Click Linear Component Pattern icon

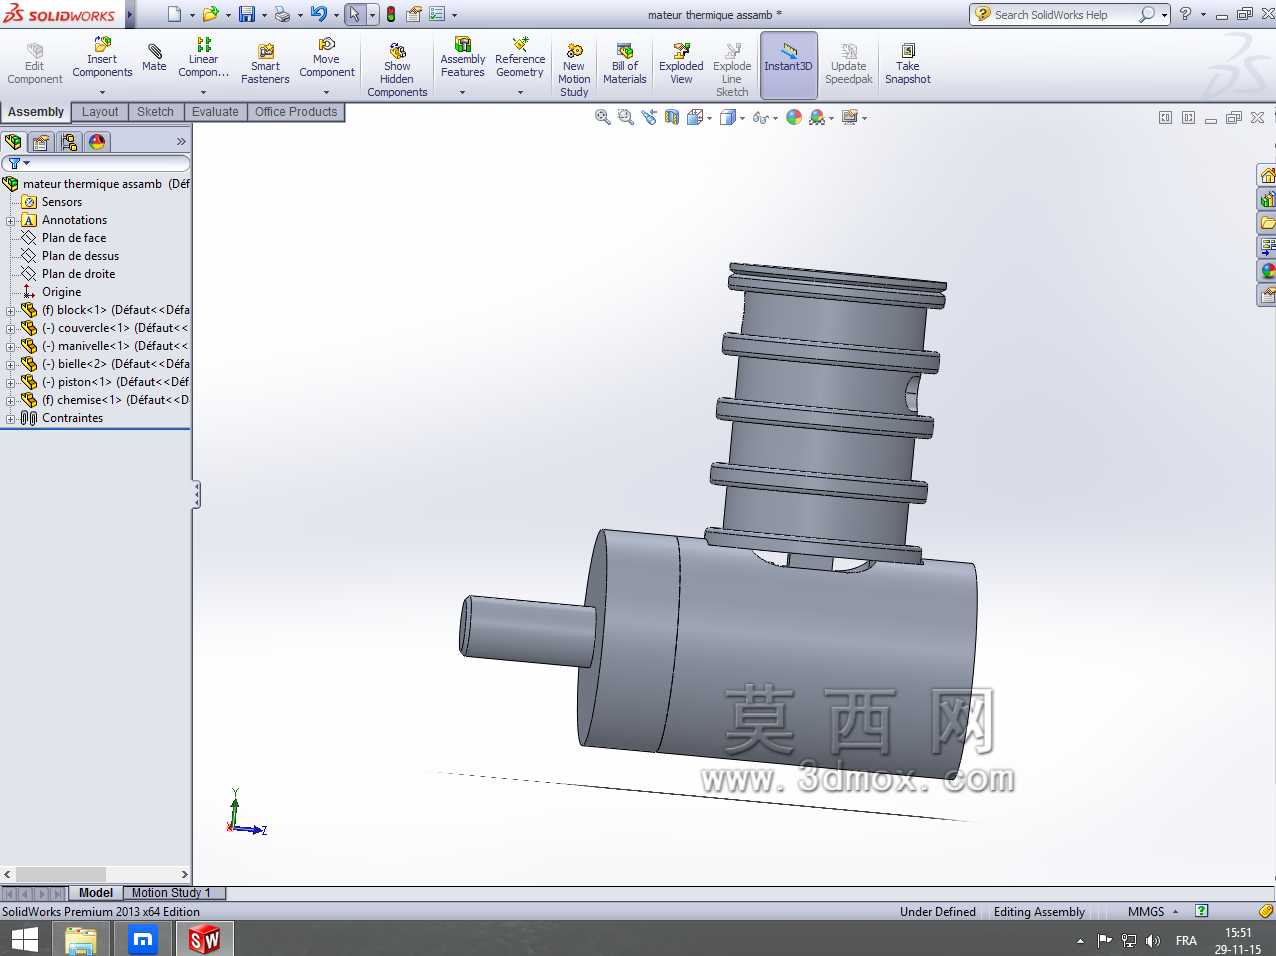point(204,45)
